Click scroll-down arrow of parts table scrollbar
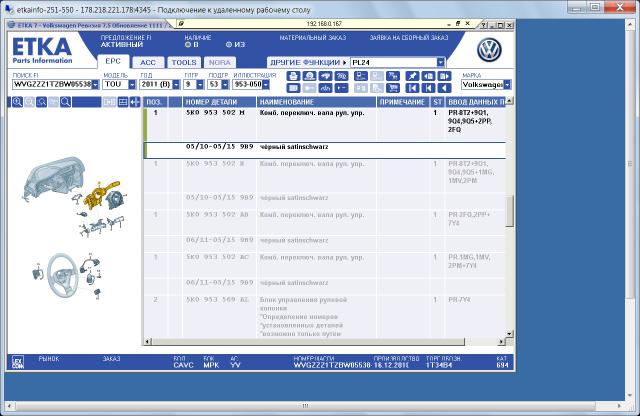The height and width of the screenshot is (416, 640). [509, 334]
